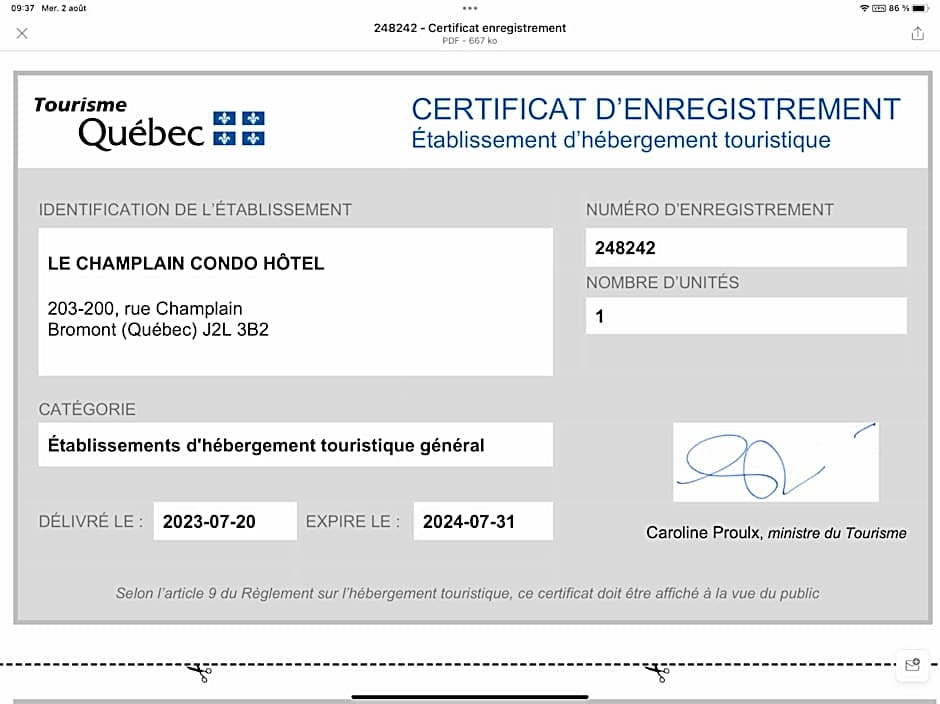
Task: Select the 'Expire le' date 2024-07-31
Action: (x=483, y=521)
